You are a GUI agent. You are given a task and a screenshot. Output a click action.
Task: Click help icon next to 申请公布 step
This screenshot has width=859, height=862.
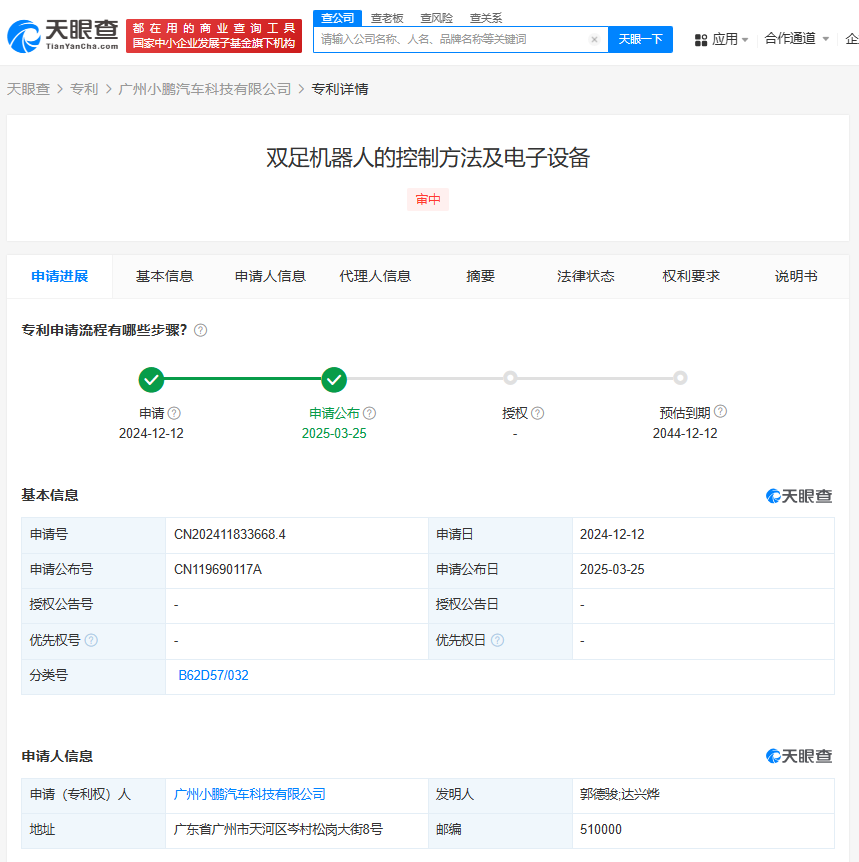(369, 413)
